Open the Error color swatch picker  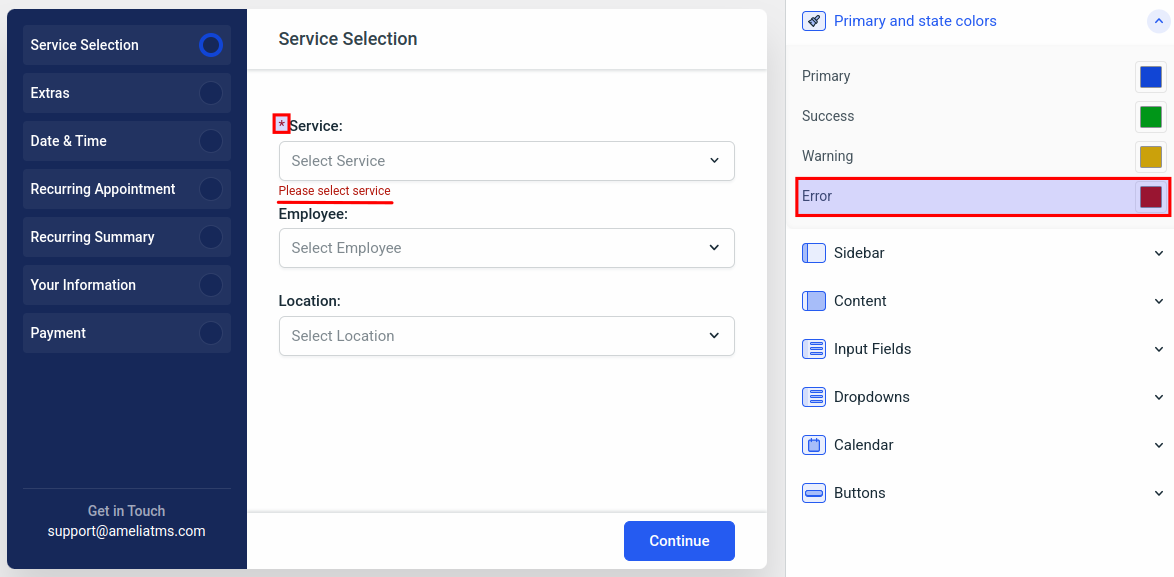1151,197
